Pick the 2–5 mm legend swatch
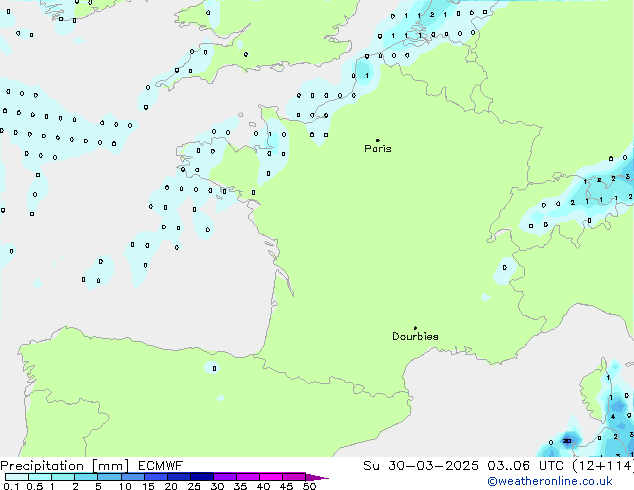634x490 pixels. (86, 477)
